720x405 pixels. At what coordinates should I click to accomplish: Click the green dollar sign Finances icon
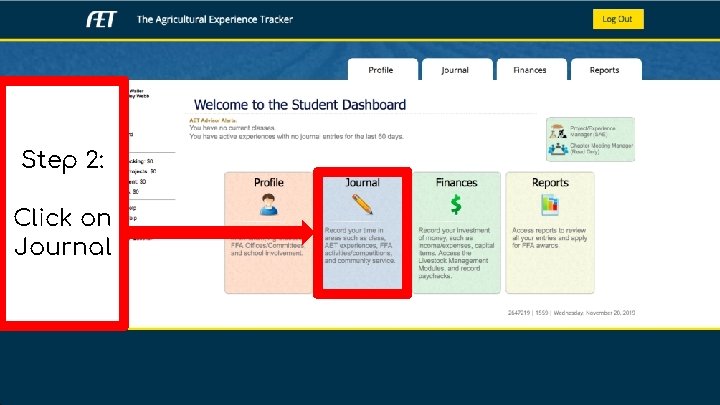[x=456, y=205]
